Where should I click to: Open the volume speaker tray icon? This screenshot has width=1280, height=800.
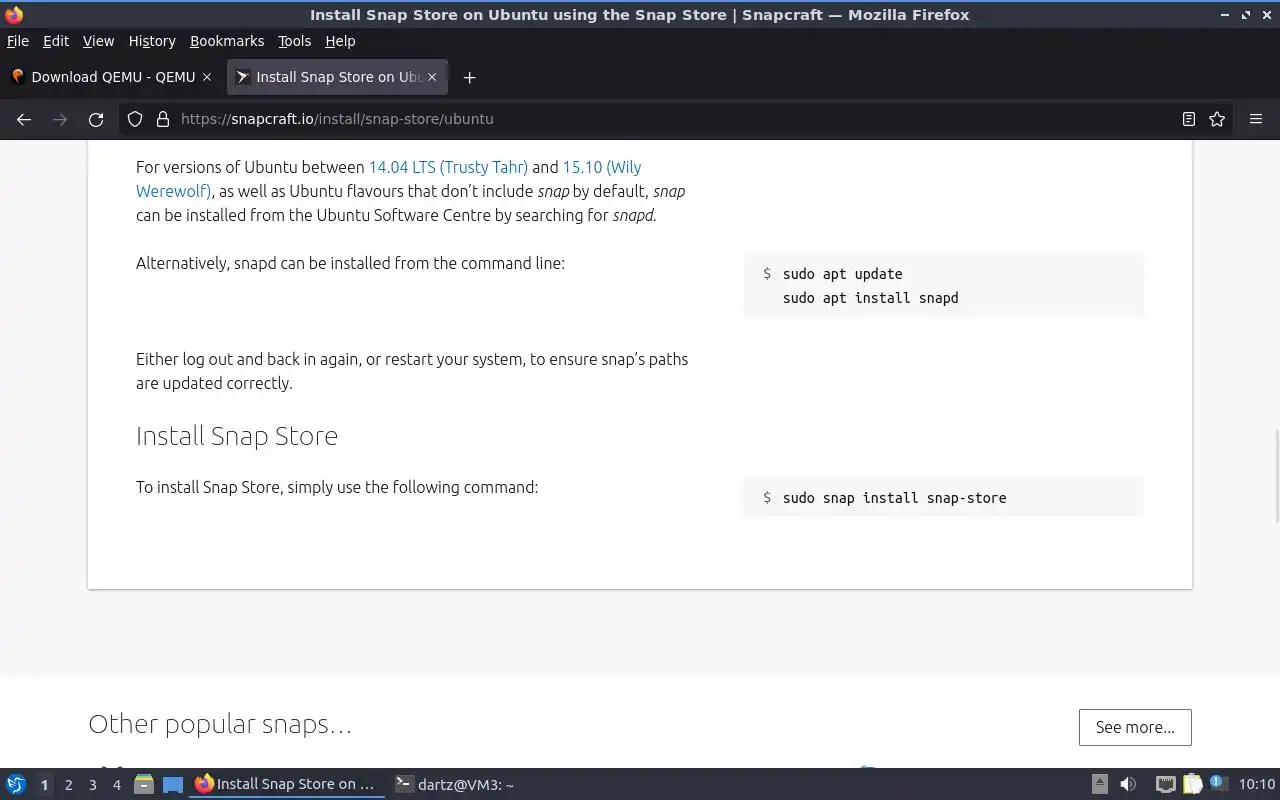pyautogui.click(x=1127, y=785)
